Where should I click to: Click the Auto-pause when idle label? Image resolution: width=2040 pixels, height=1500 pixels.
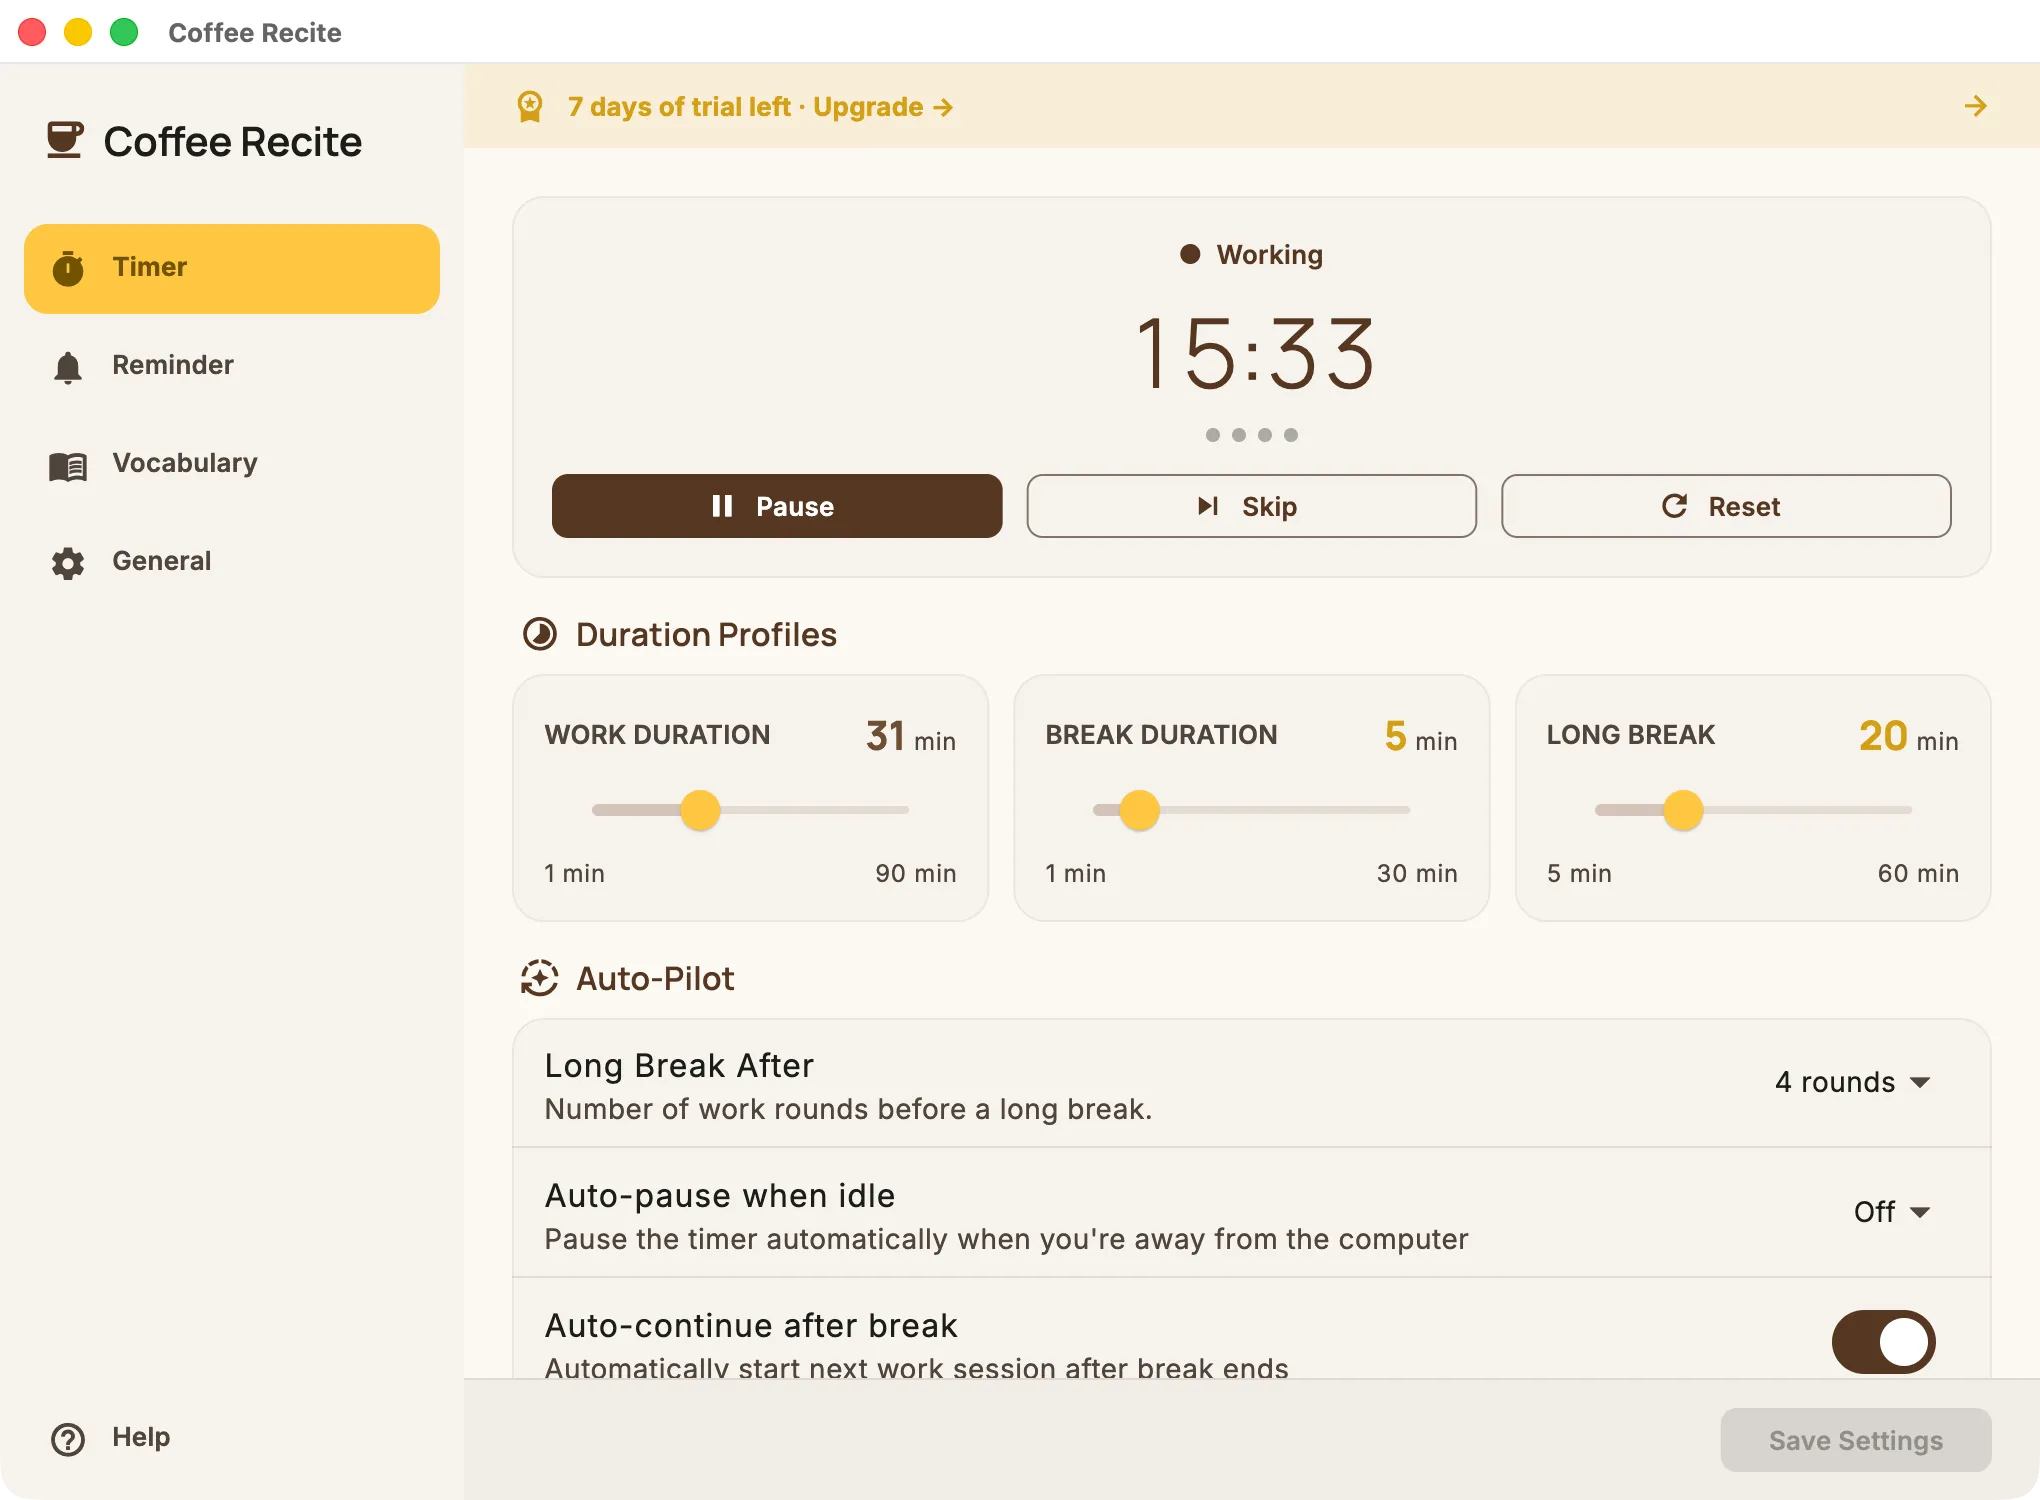coord(720,1196)
